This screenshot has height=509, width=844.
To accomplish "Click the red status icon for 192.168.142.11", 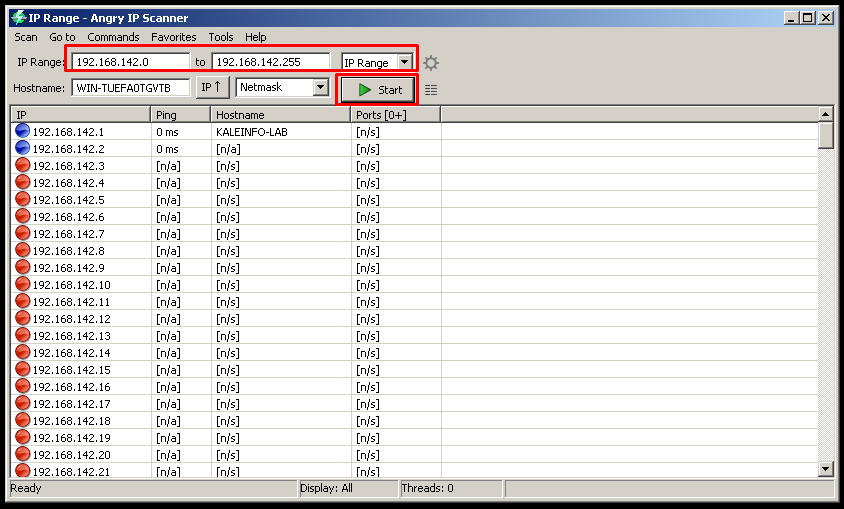I will coord(23,301).
